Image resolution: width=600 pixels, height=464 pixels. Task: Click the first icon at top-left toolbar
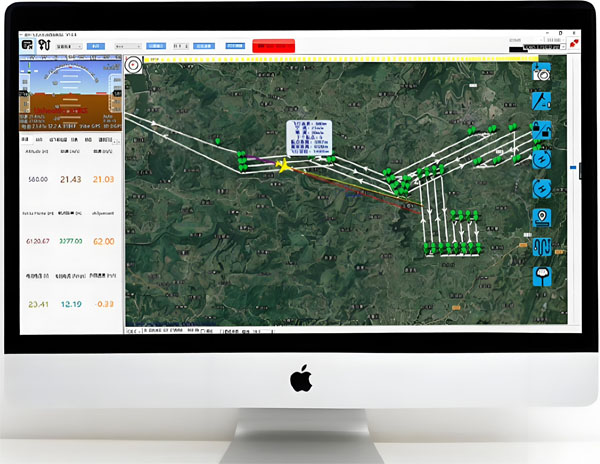pyautogui.click(x=26, y=46)
